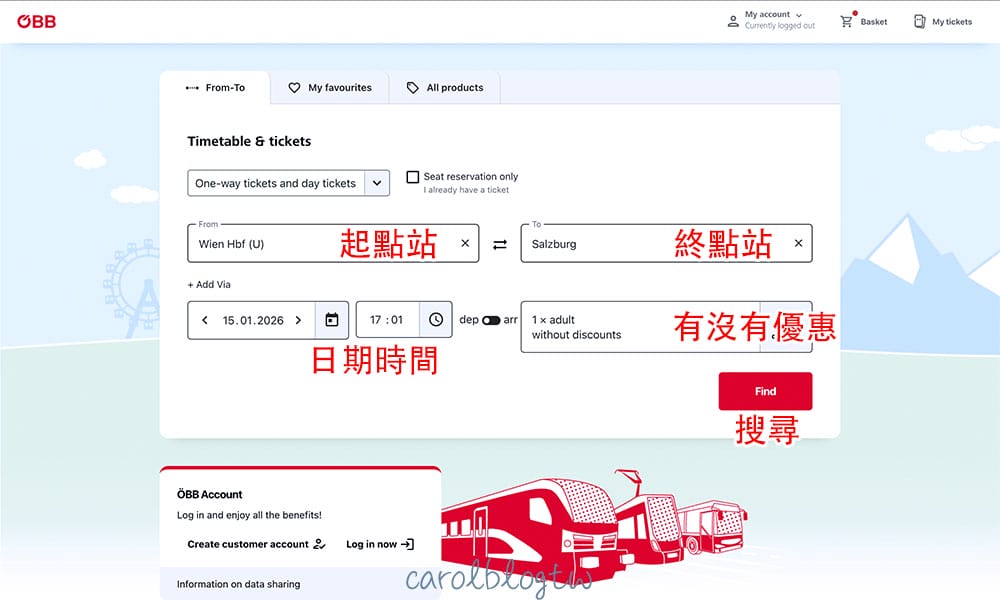The width and height of the screenshot is (1000, 600).
Task: Click the Log in now link
Action: tap(375, 545)
